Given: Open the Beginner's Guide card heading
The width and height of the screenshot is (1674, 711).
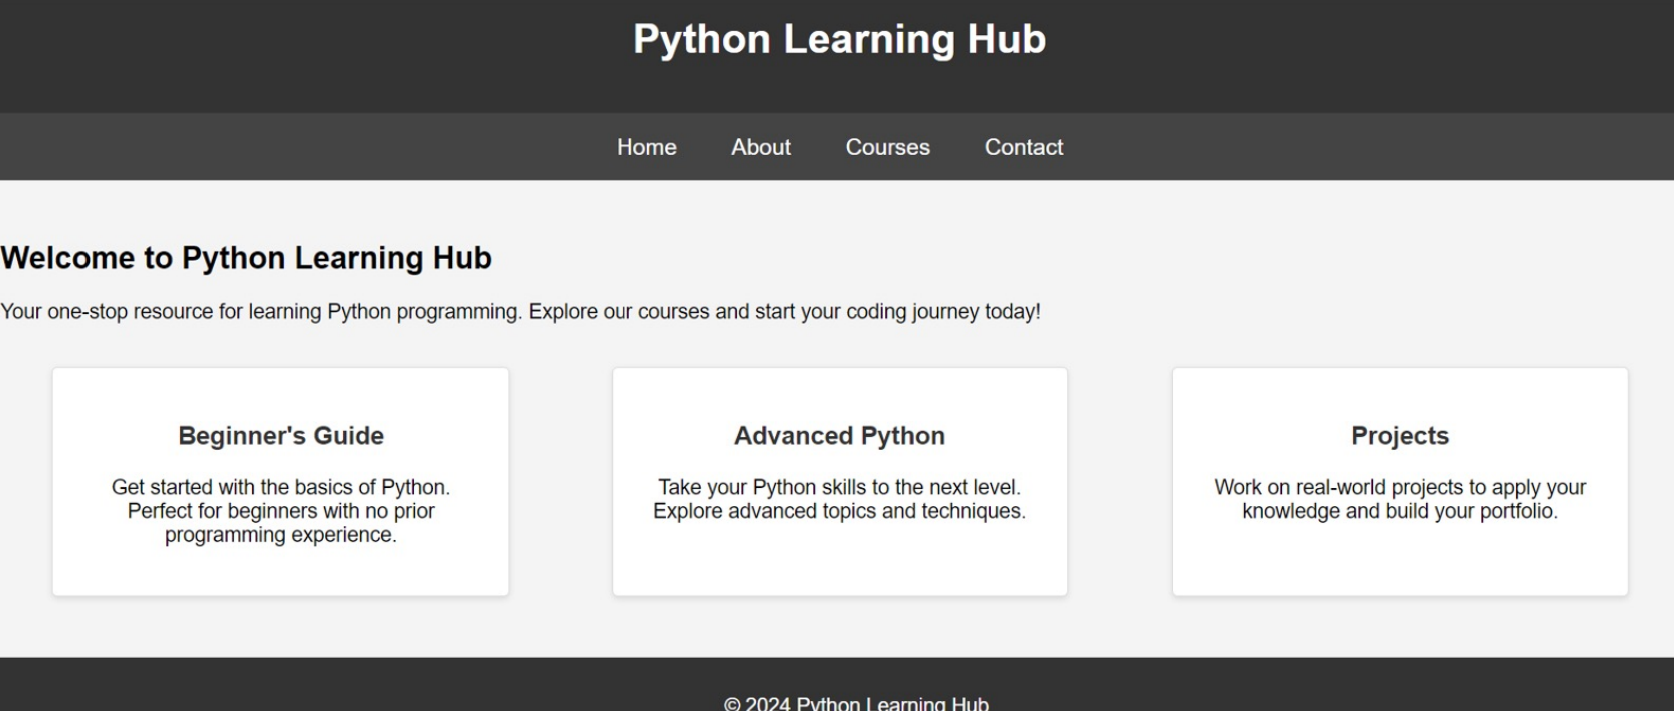Looking at the screenshot, I should pos(281,436).
